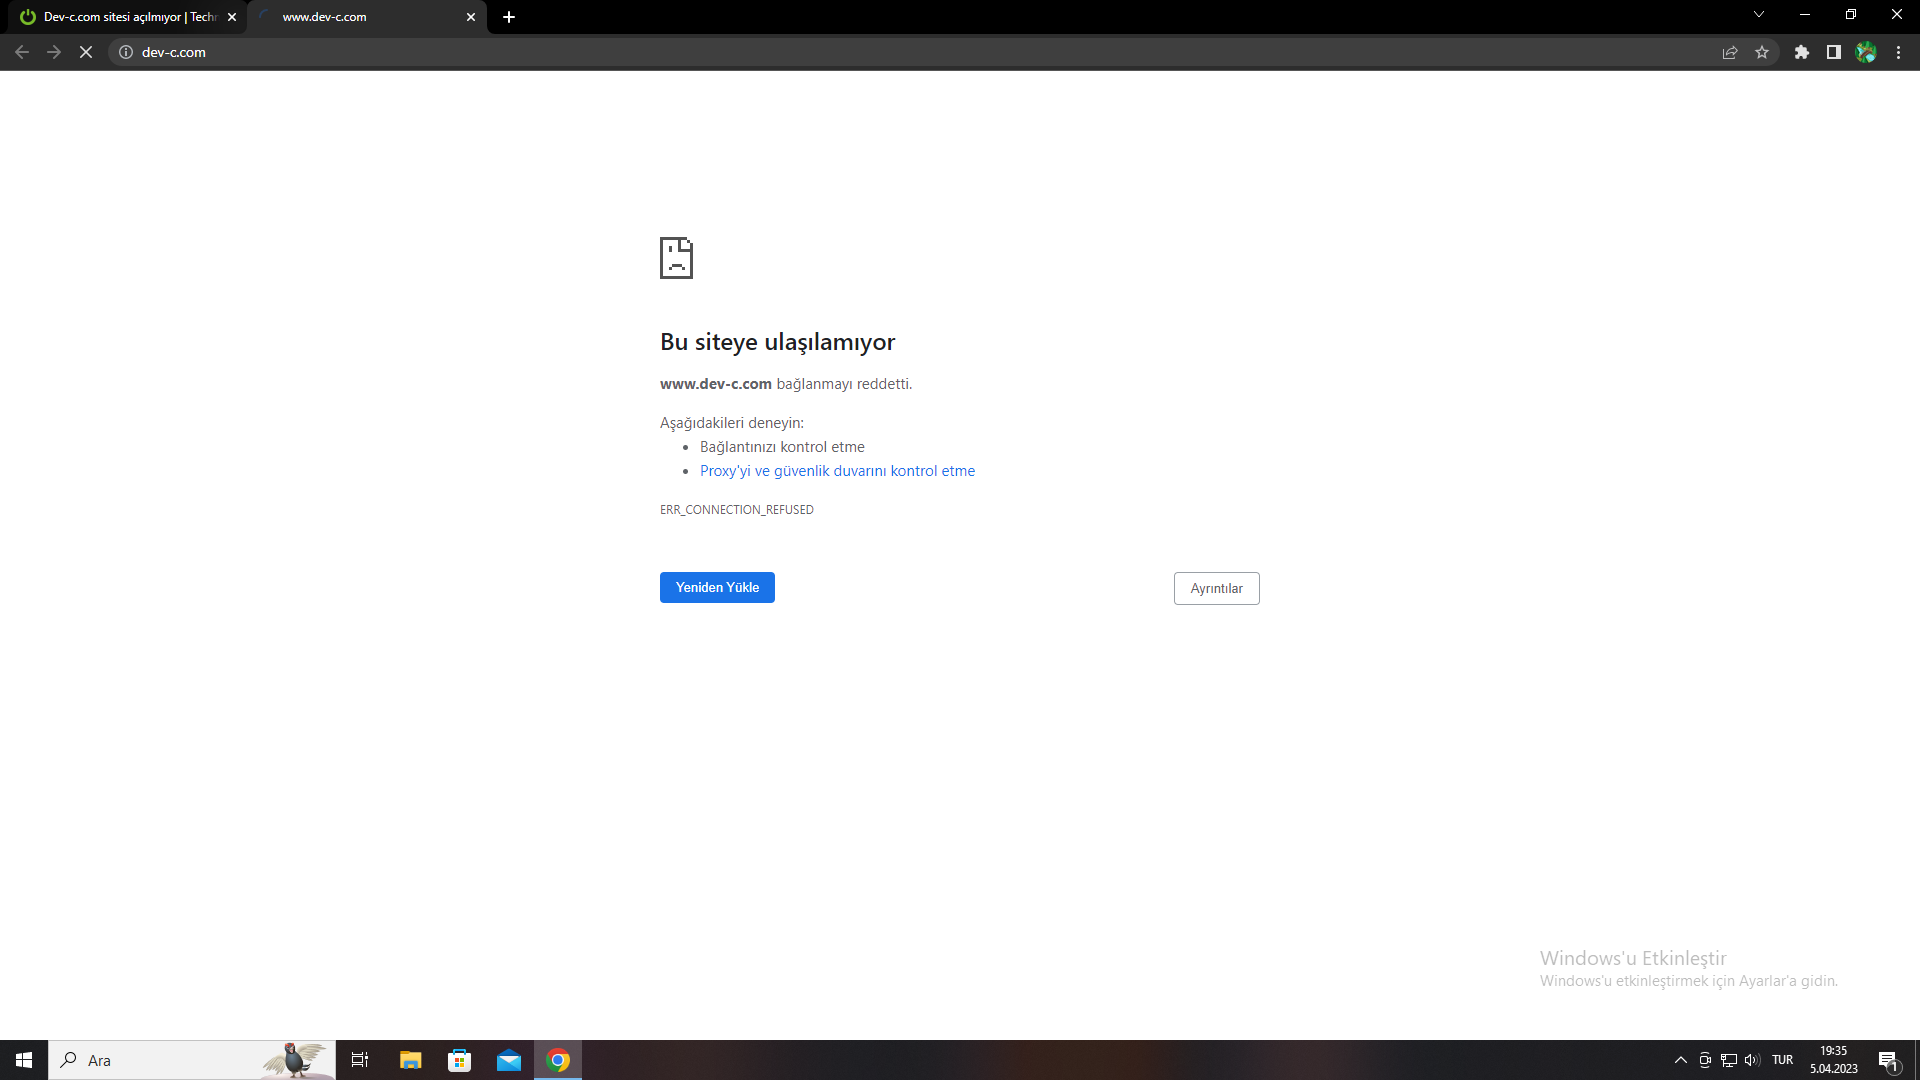Open the Extensions puzzle icon

tap(1801, 52)
